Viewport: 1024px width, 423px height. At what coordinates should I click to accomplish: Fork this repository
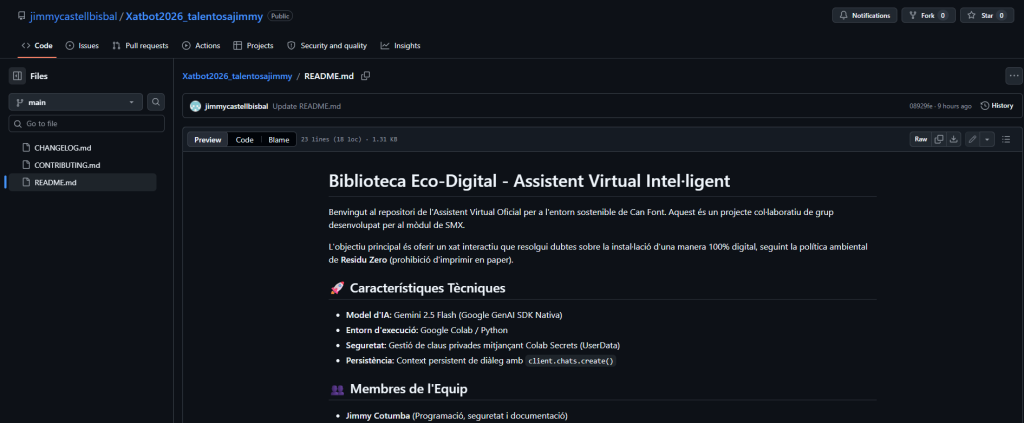point(928,16)
